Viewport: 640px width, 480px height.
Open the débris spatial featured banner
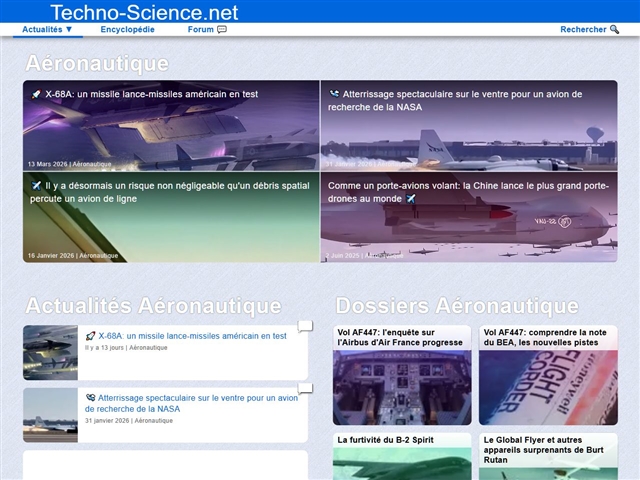(171, 217)
